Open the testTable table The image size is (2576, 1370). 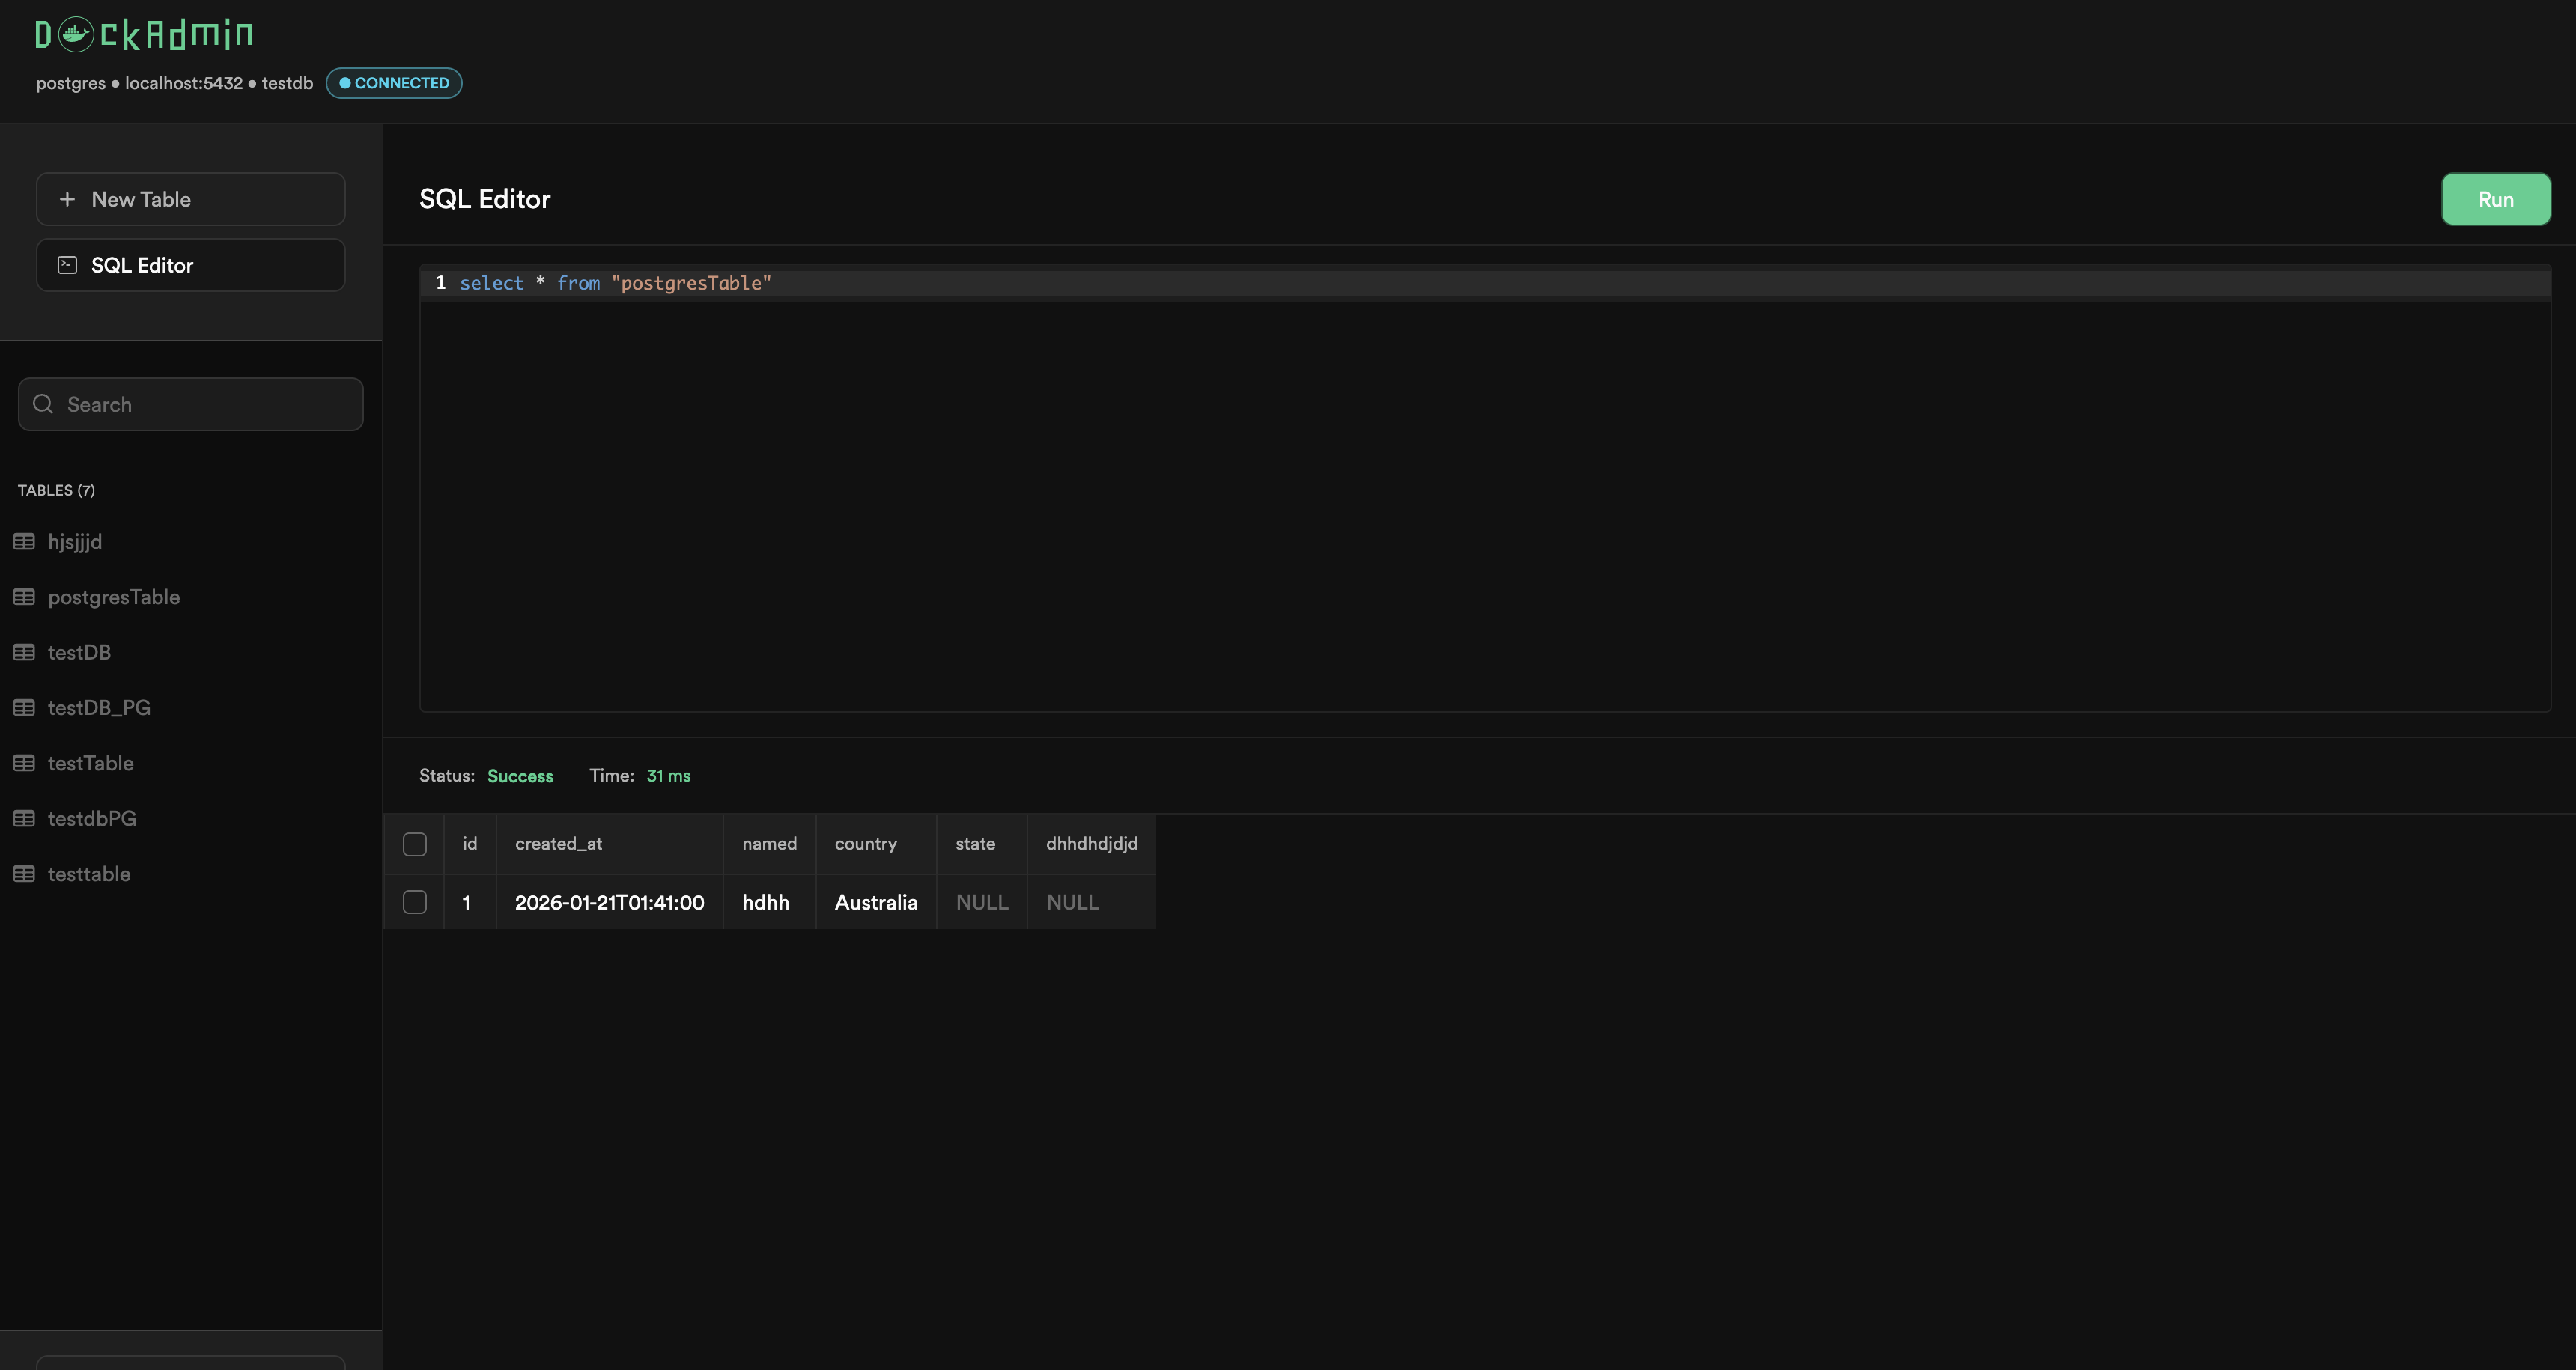point(91,763)
